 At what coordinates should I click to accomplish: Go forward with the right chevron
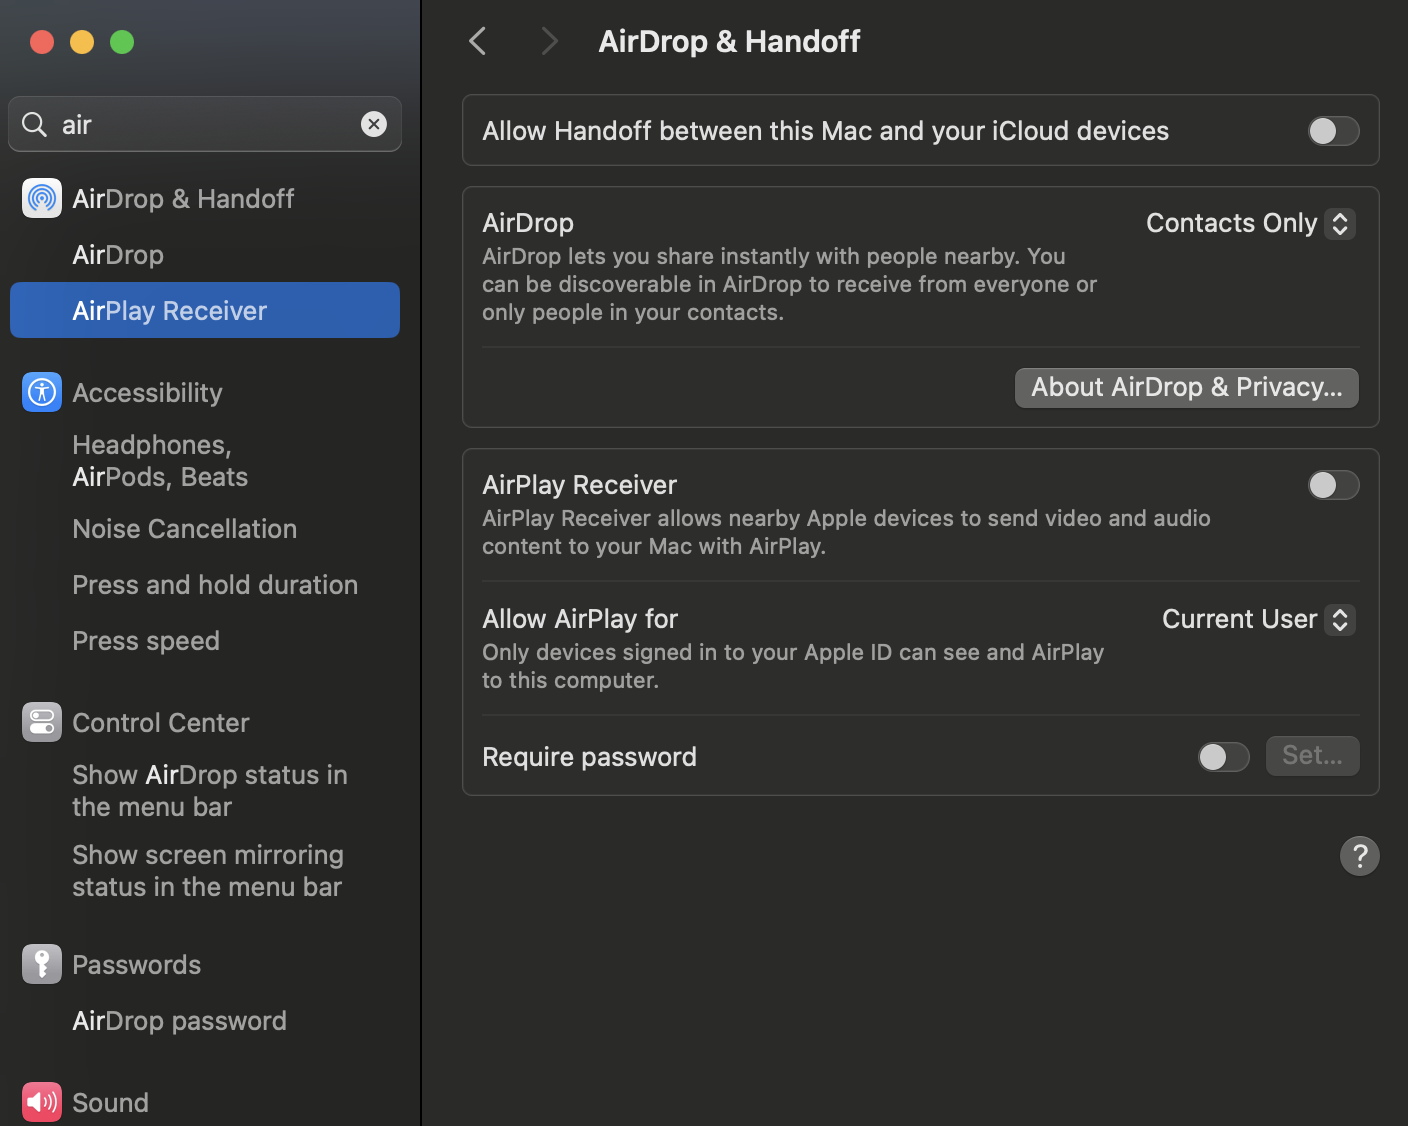(x=548, y=41)
